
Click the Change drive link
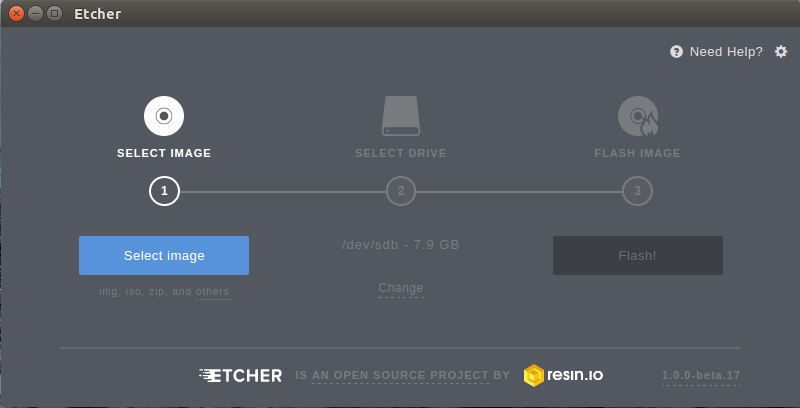(x=401, y=288)
